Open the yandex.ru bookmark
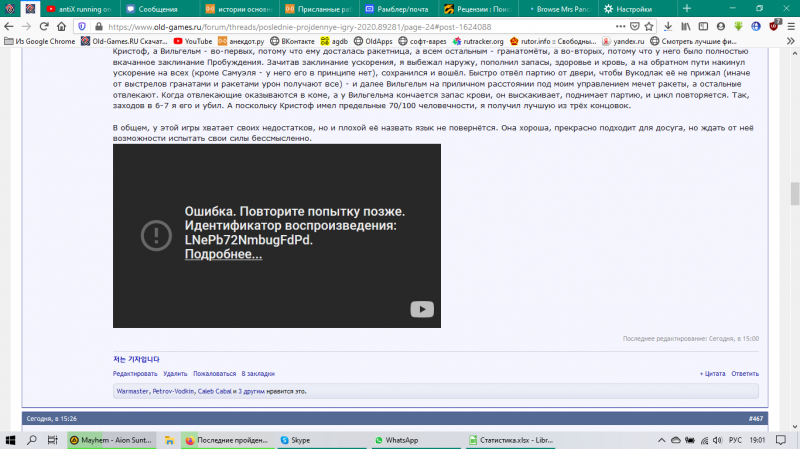This screenshot has height=449, width=800. coord(623,41)
